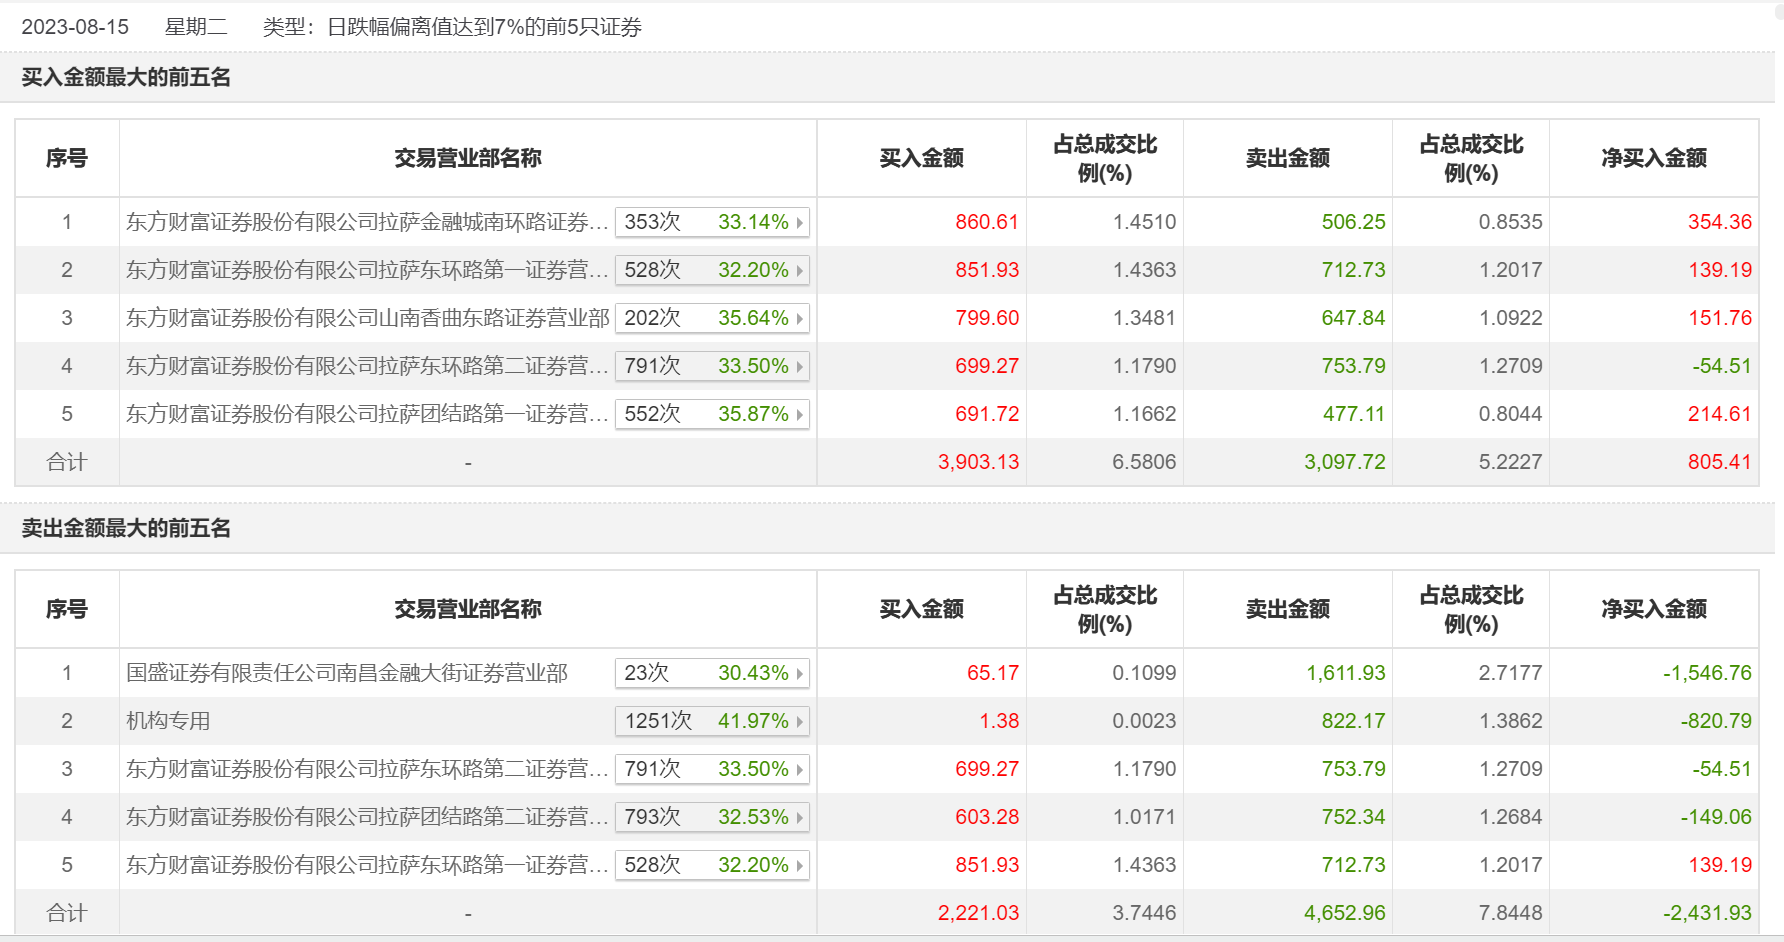Expand the 1251次 41.97% badge for 机构专用
Viewport: 1784px width, 942px height.
click(x=712, y=721)
